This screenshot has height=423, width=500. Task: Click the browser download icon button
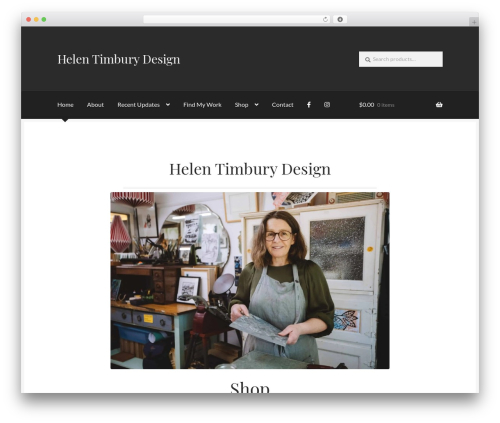[x=340, y=19]
